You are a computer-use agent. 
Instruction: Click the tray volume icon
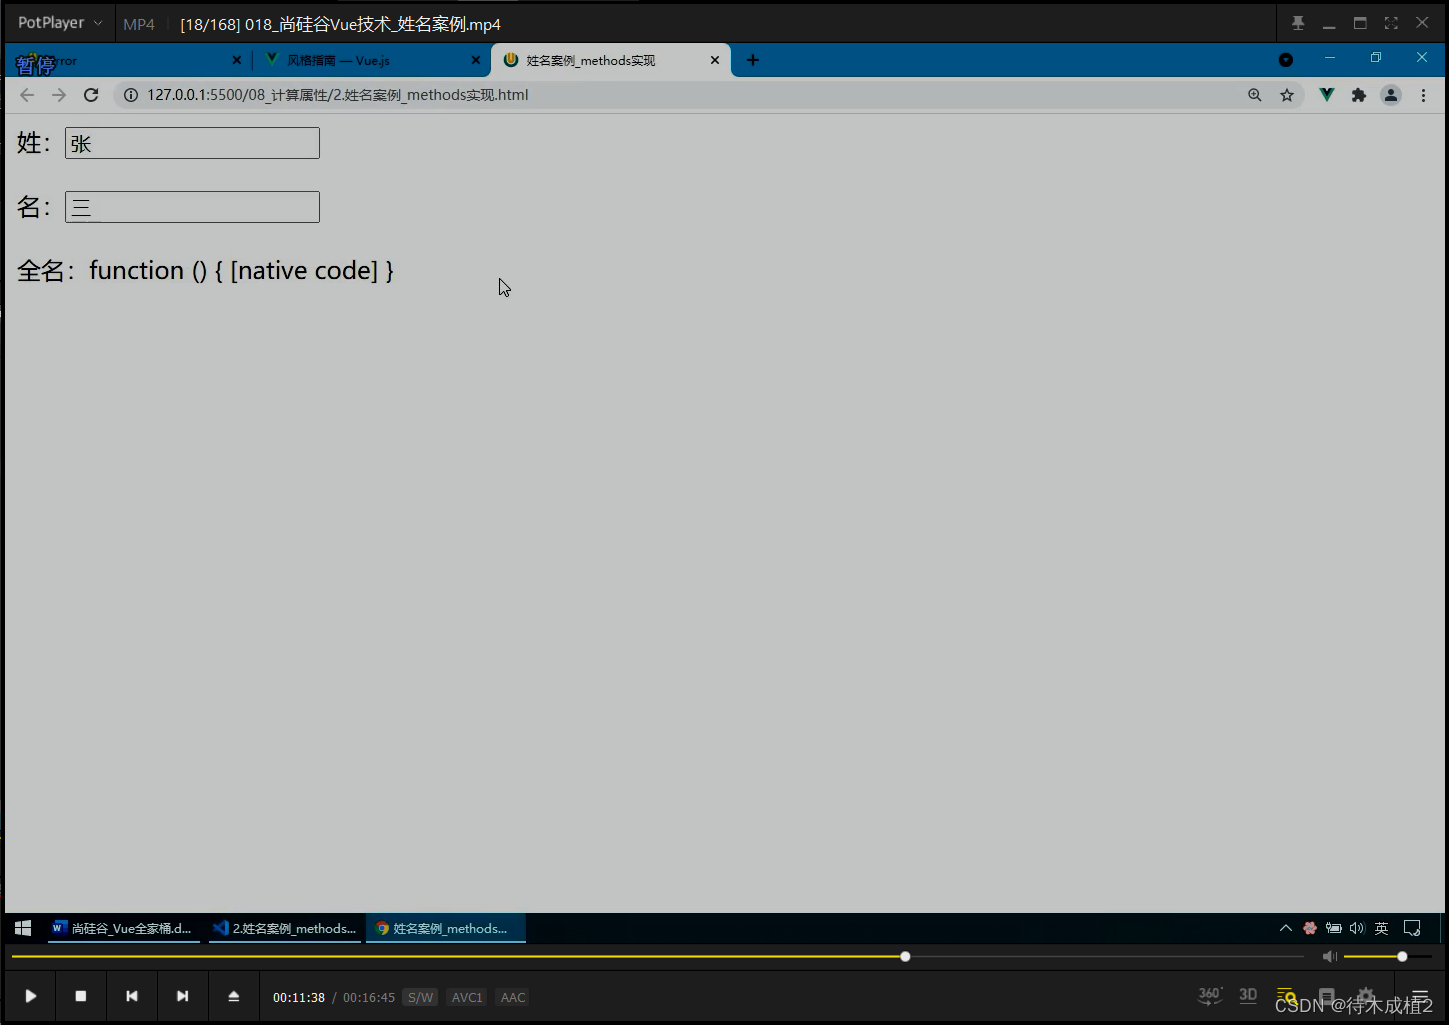point(1357,928)
